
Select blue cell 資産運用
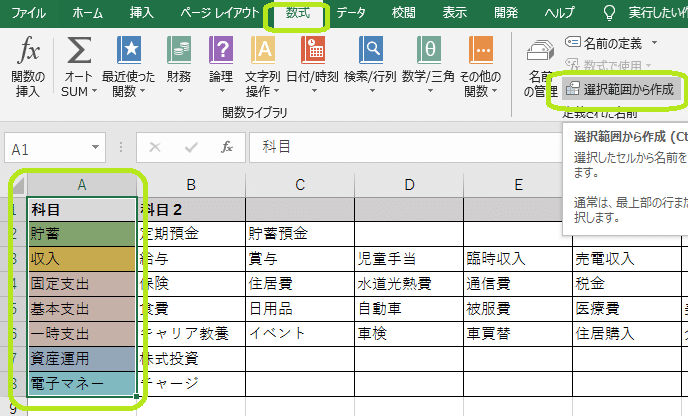[82, 359]
